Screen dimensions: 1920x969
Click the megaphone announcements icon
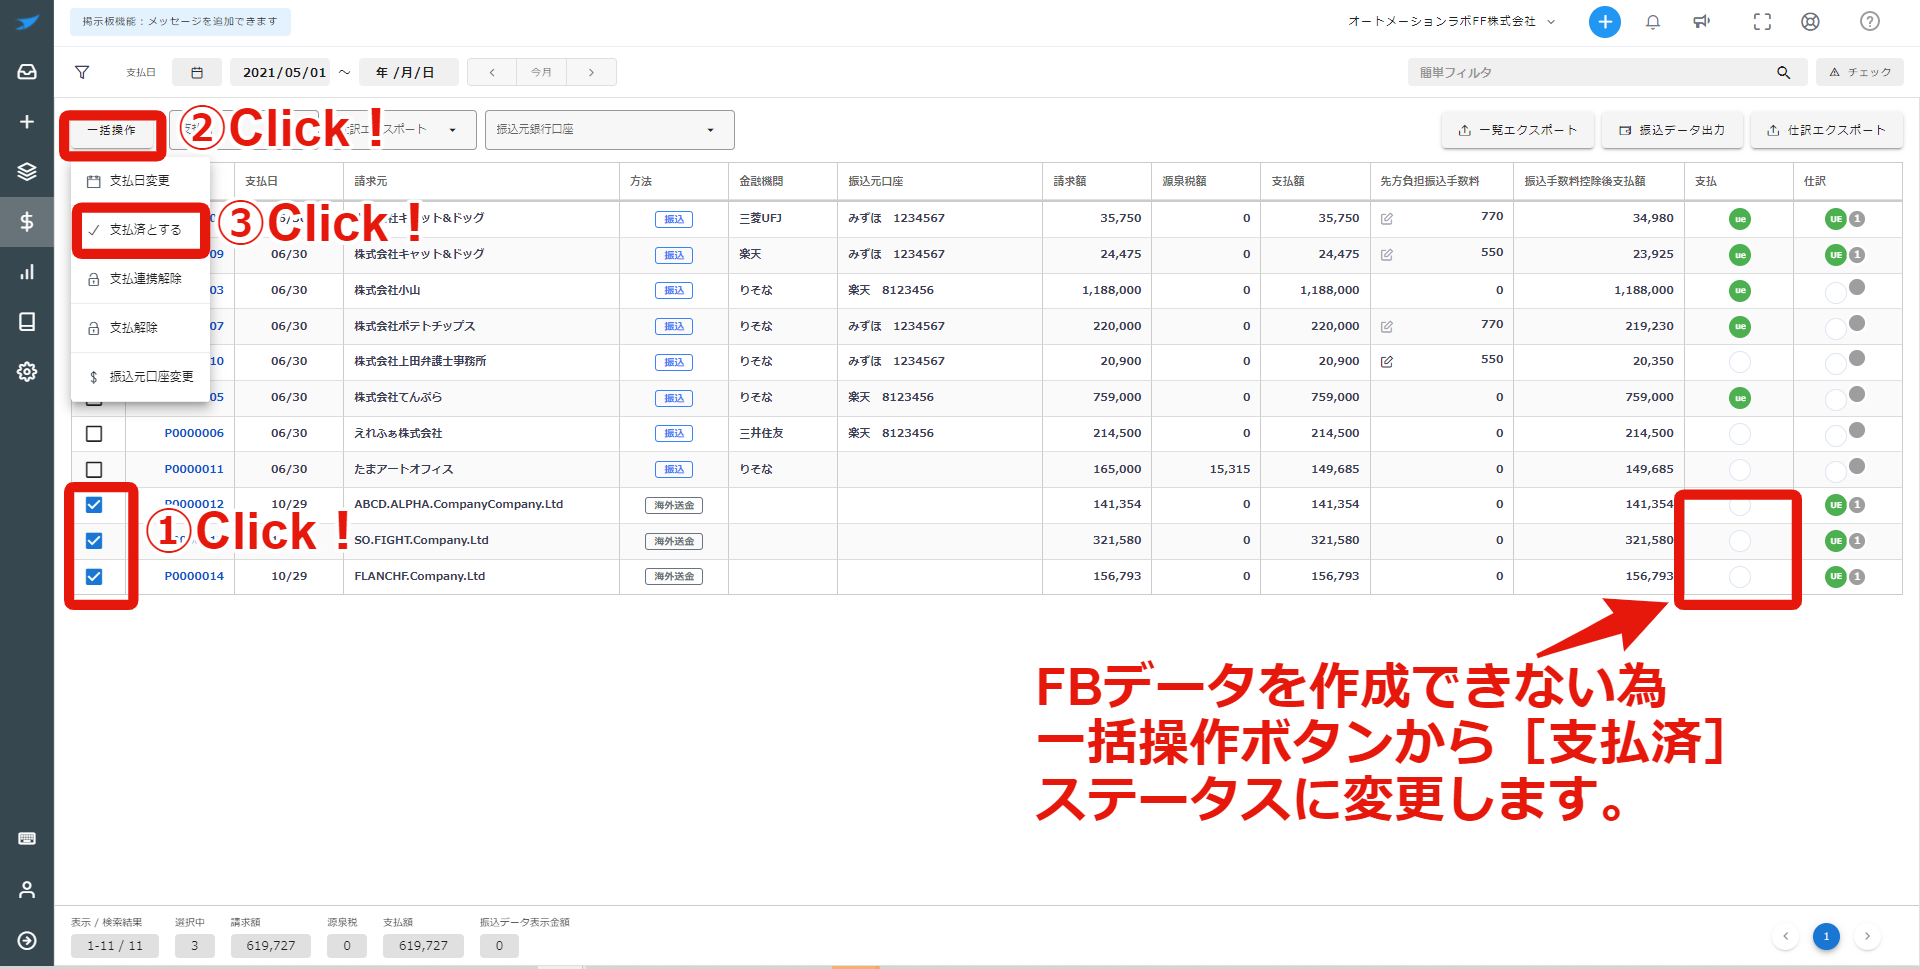coord(1701,22)
